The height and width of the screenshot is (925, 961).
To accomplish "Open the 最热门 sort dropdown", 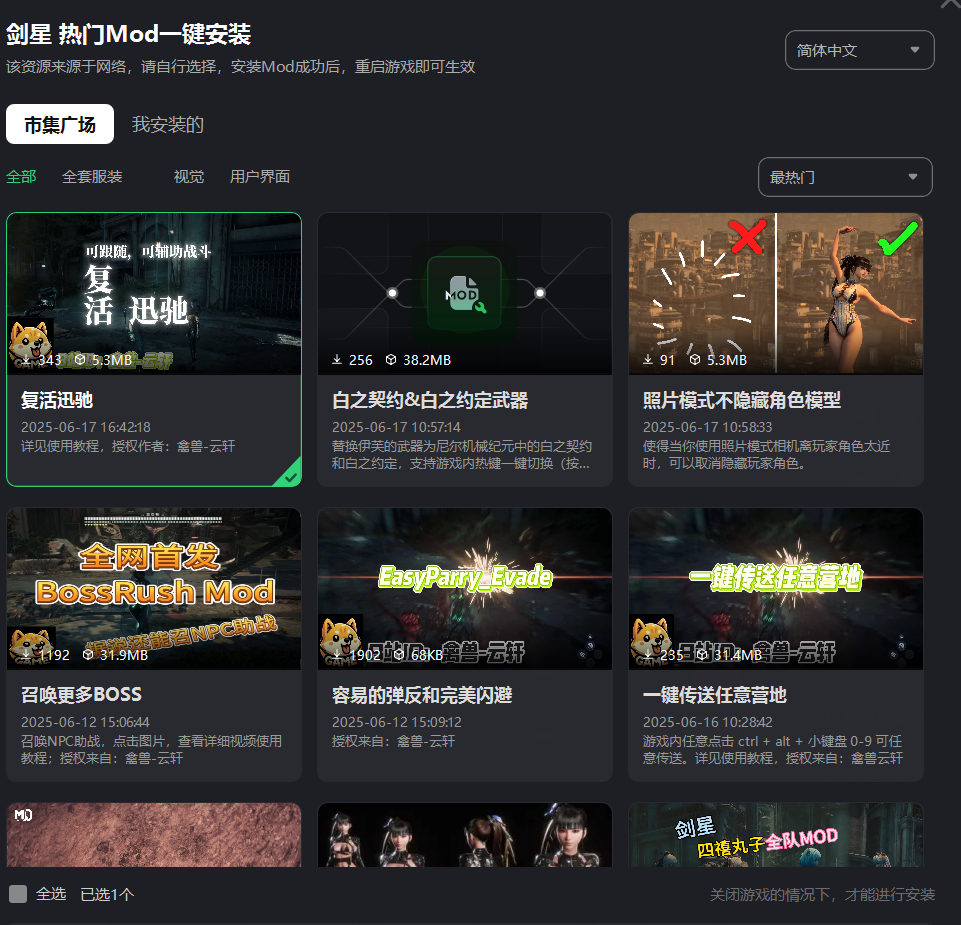I will [x=845, y=177].
